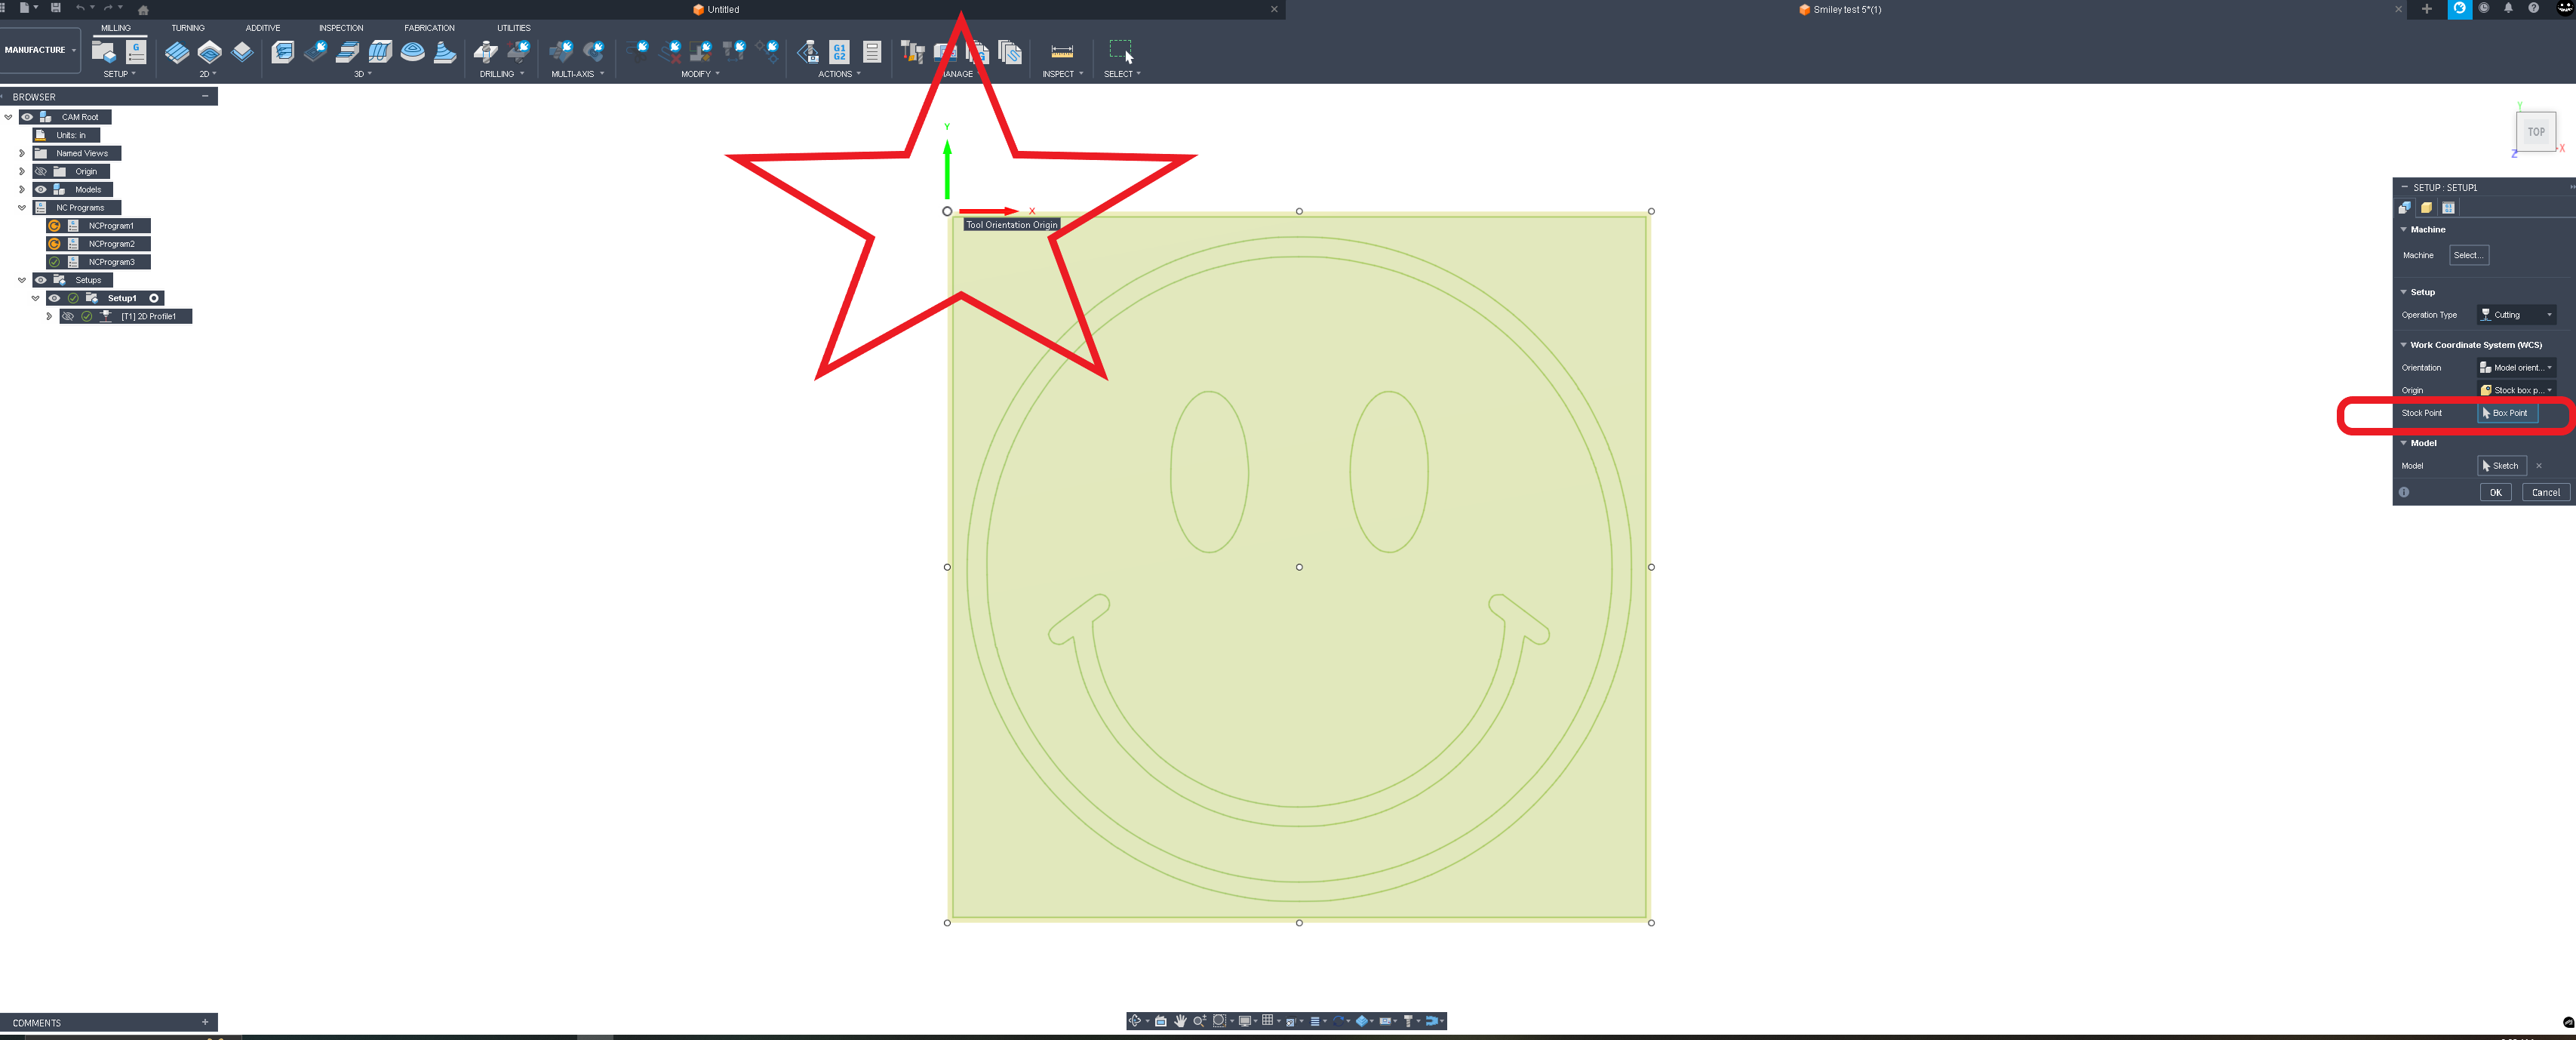2576x1040 pixels.
Task: Click the TOP face of the view cube
Action: (2535, 132)
